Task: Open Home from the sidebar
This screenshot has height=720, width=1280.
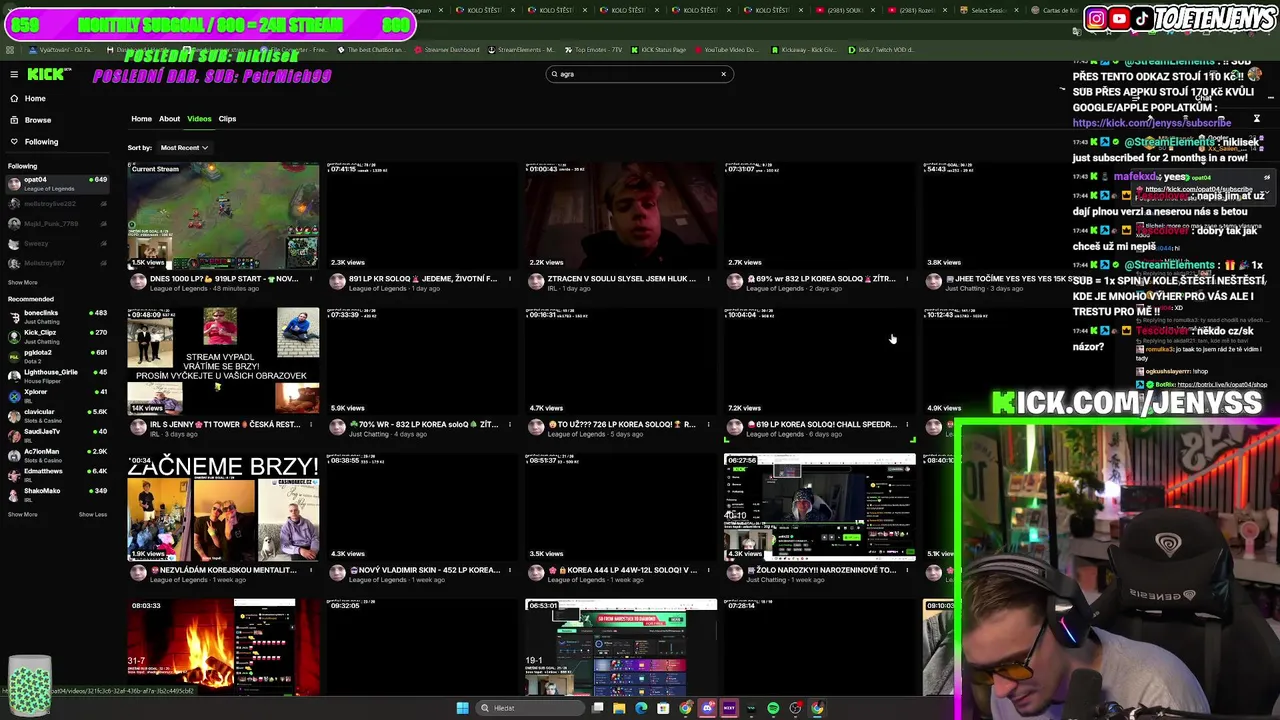Action: pos(35,98)
